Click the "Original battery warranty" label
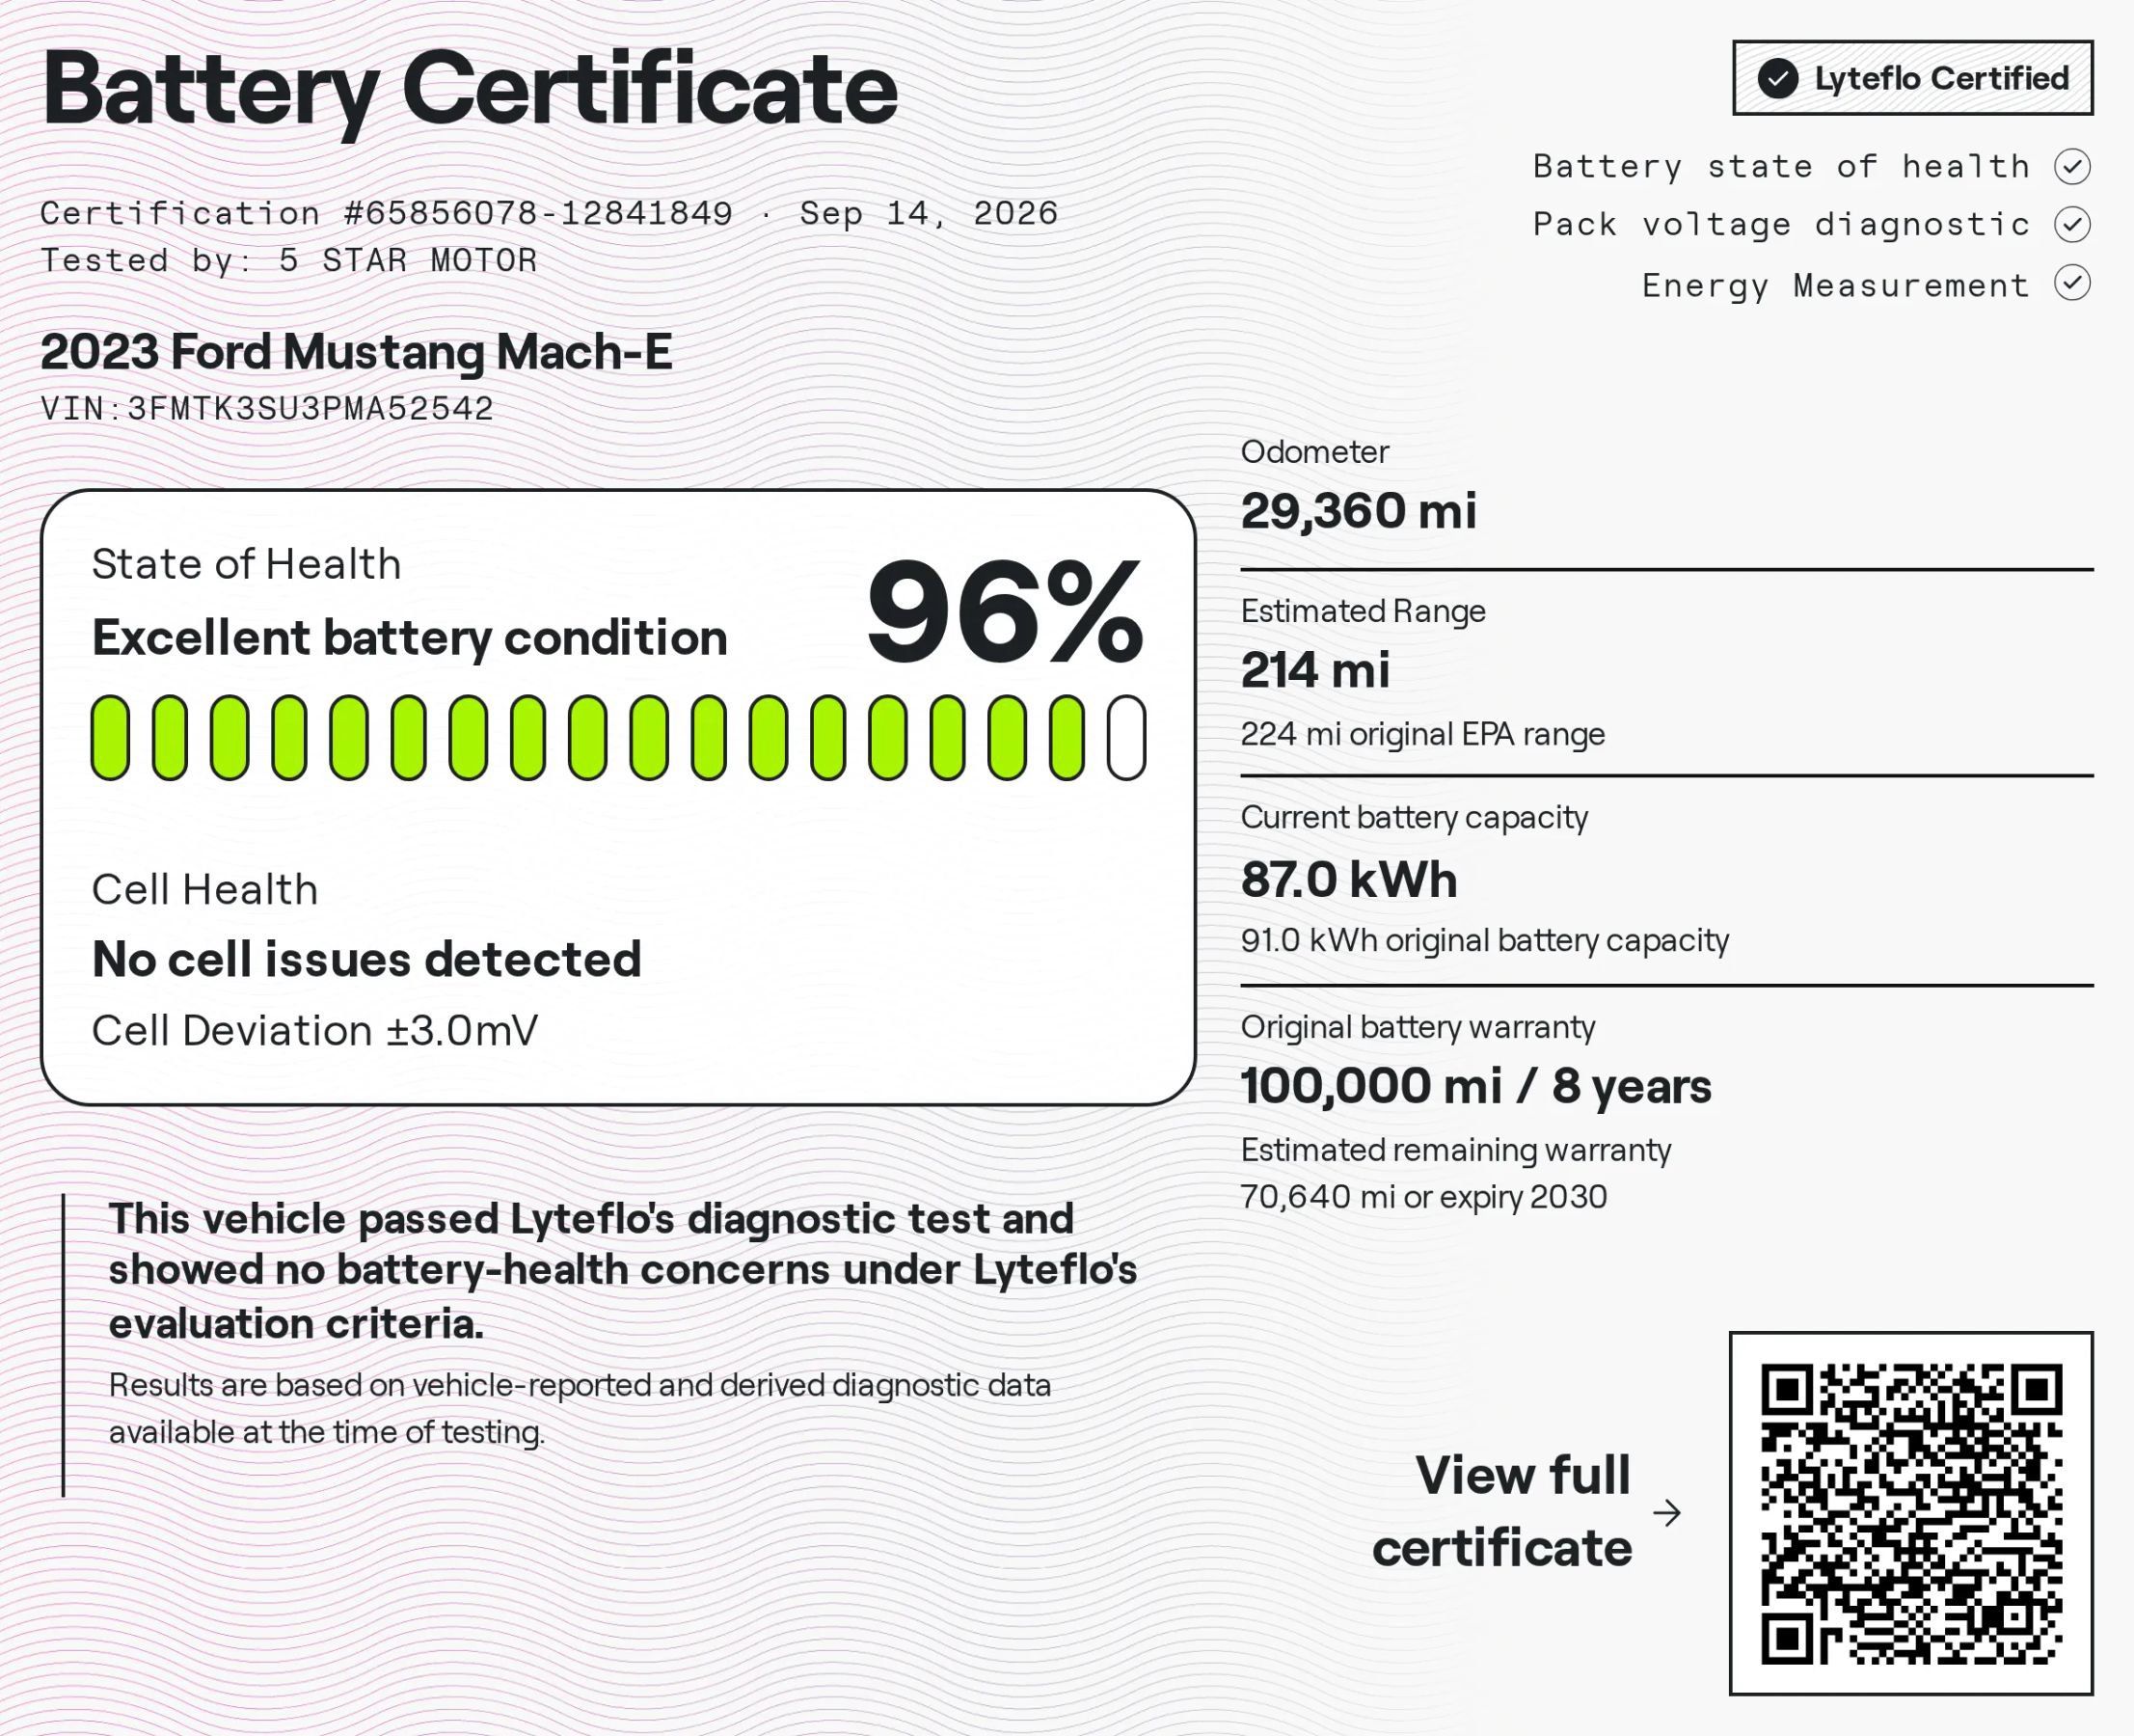 [1418, 1027]
